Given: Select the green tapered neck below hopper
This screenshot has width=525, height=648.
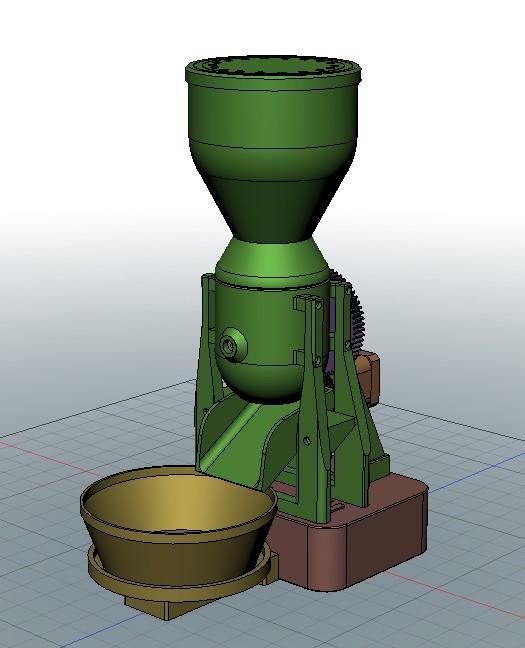Looking at the screenshot, I should pos(273,260).
